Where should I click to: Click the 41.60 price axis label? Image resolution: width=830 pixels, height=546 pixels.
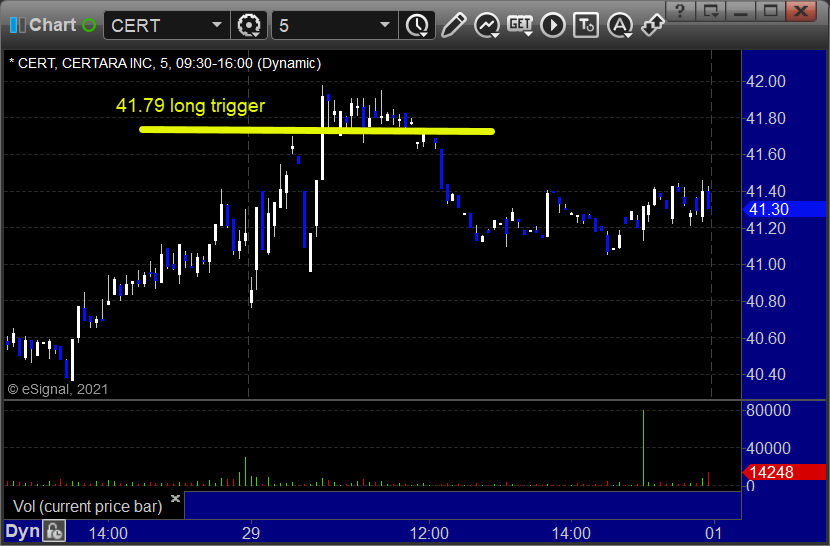765,155
